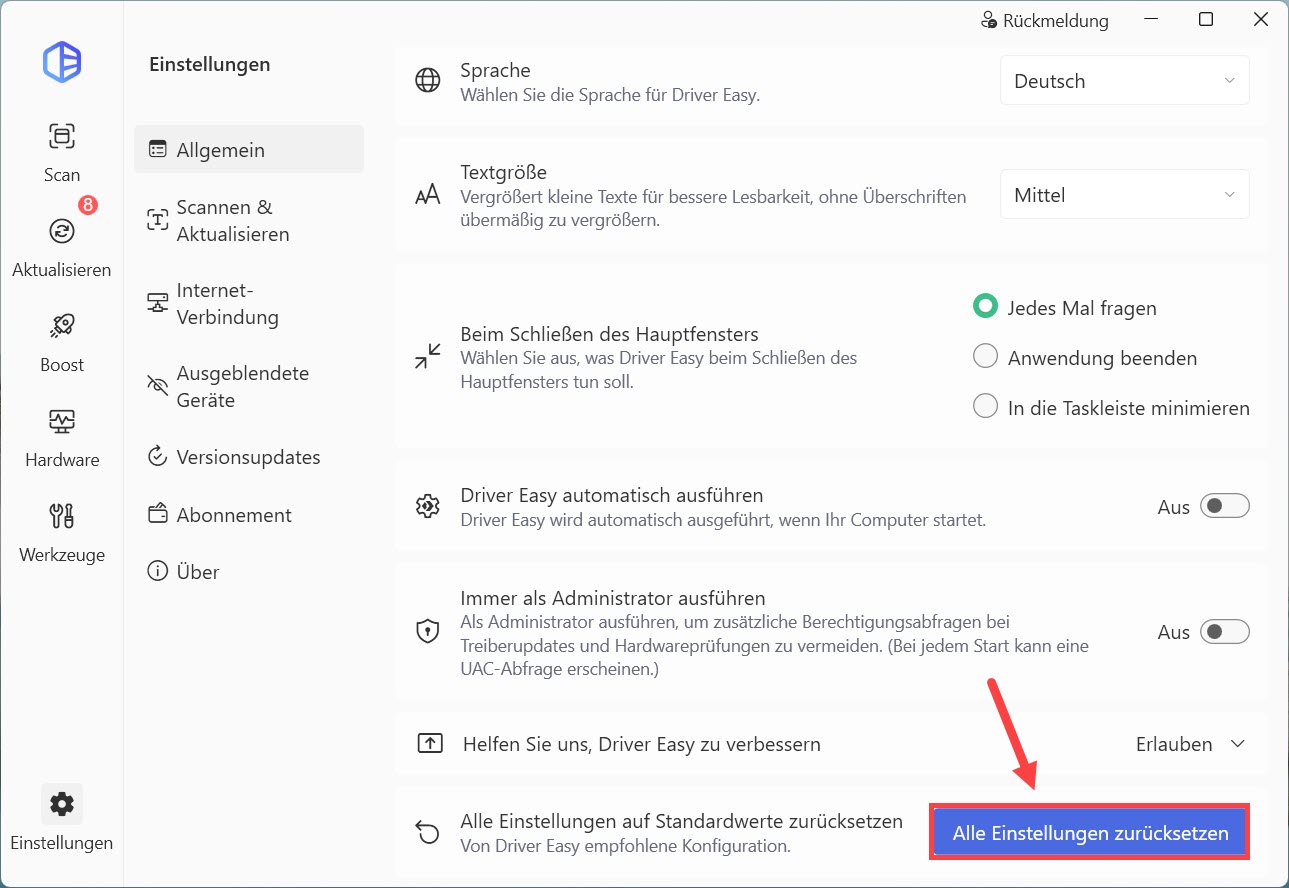1289x888 pixels.
Task: Click the Rückmeldung feedback icon
Action: point(989,20)
